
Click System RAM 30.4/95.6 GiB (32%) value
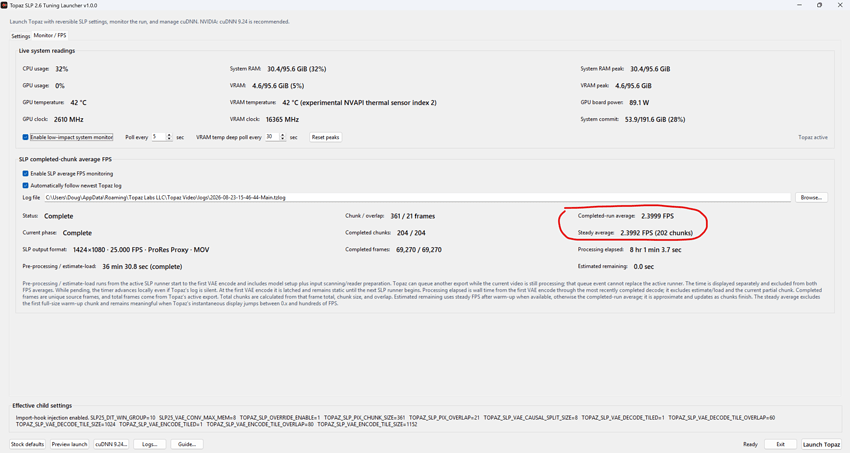[297, 69]
